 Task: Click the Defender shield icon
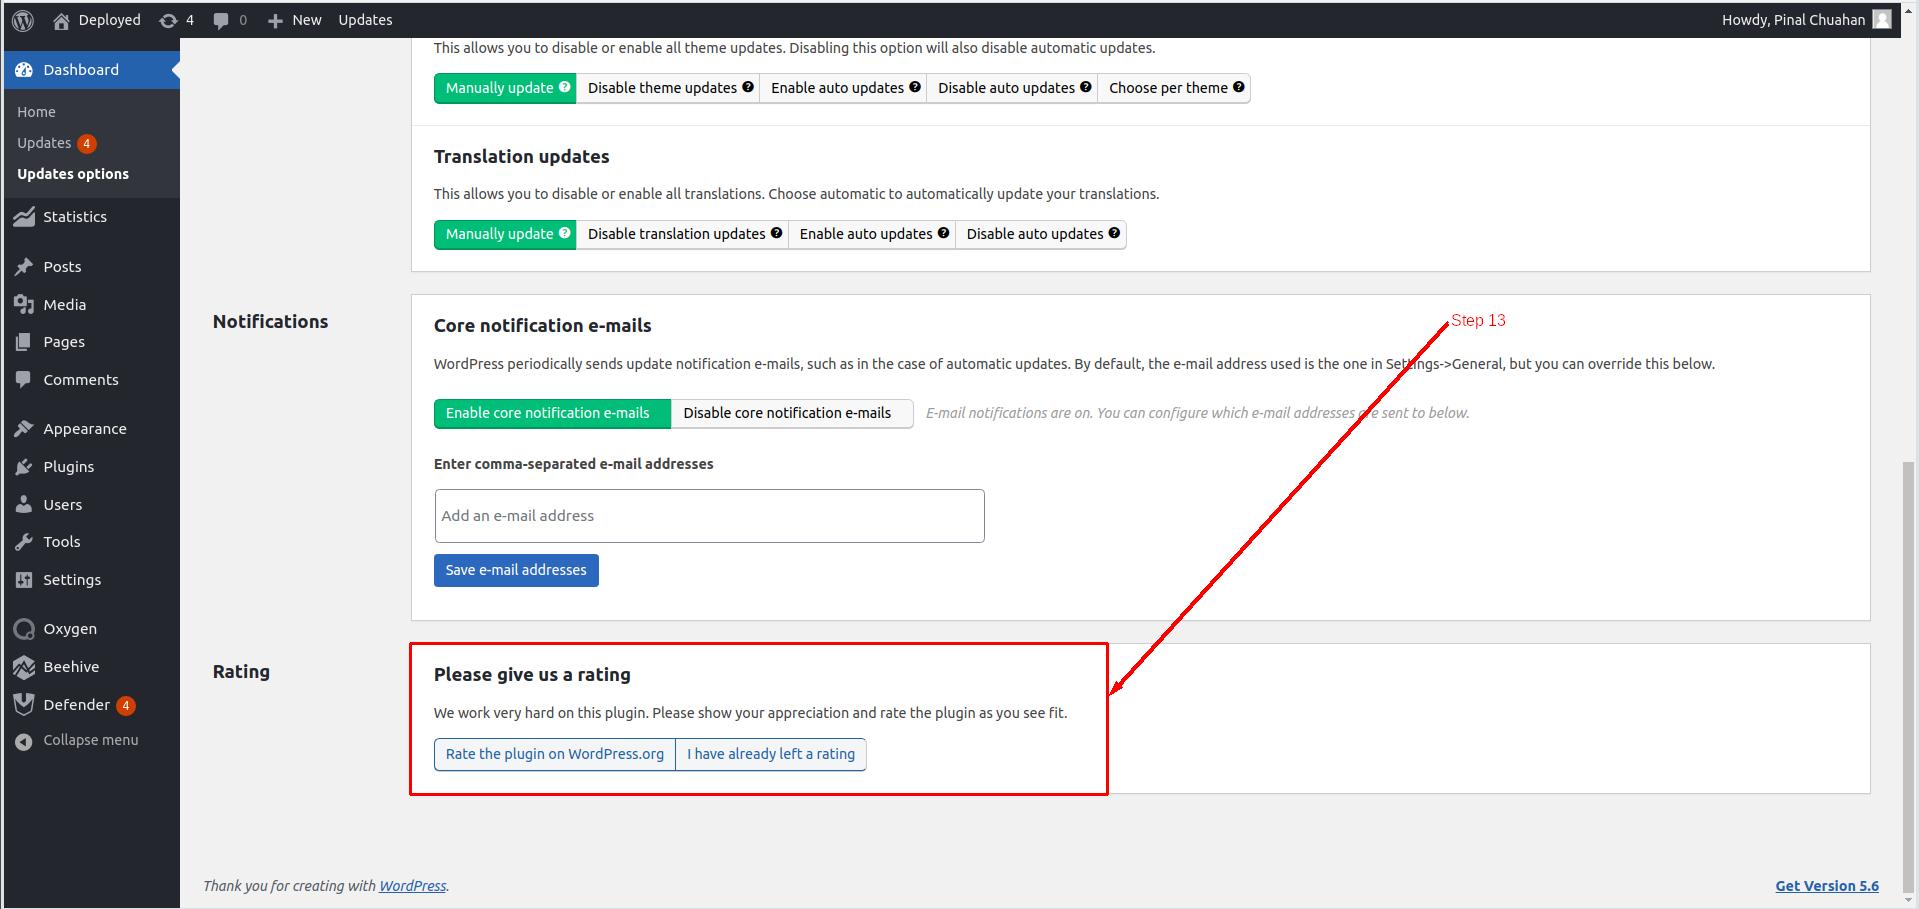(x=24, y=705)
